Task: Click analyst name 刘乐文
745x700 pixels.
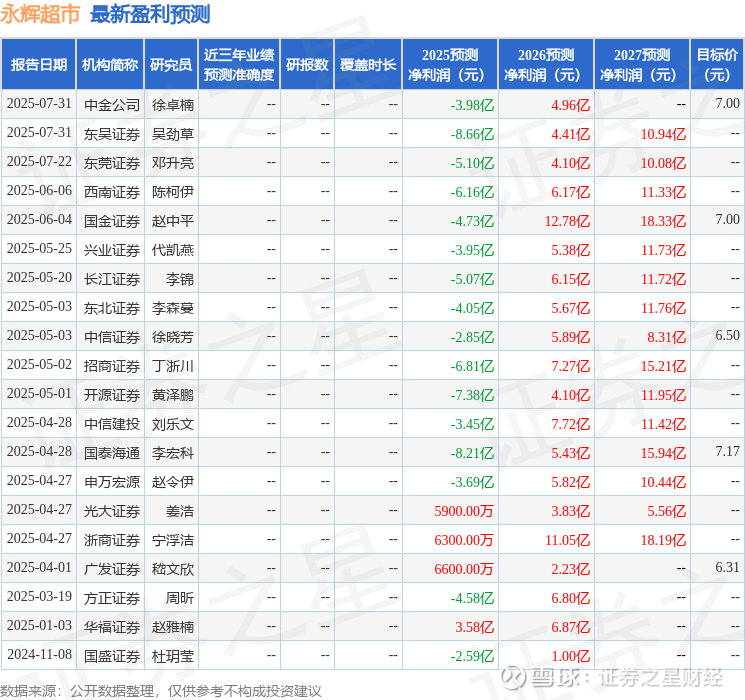Action: tap(173, 424)
